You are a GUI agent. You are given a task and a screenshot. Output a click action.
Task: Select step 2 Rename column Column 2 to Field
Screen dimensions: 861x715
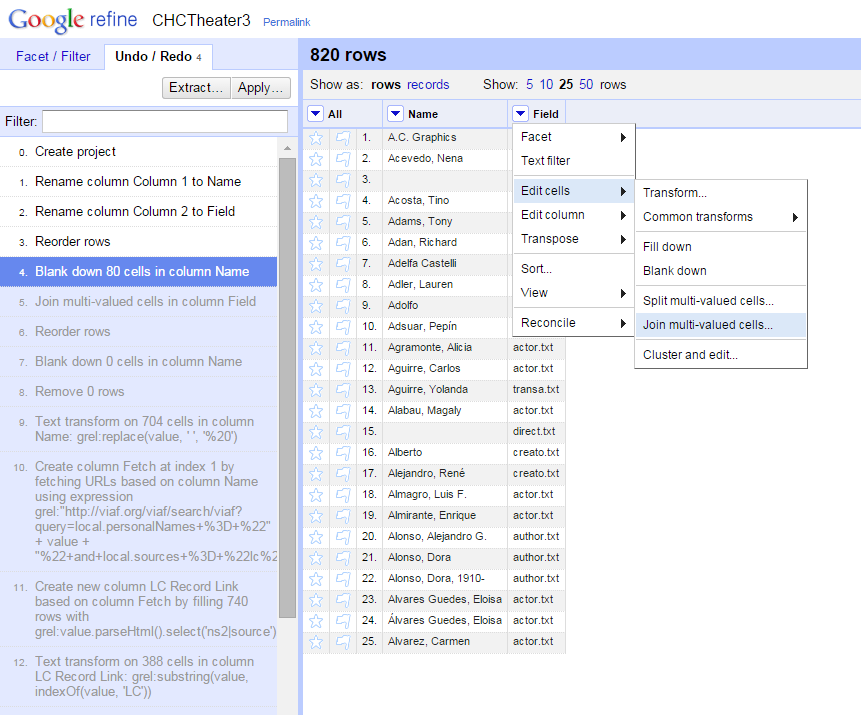[138, 211]
